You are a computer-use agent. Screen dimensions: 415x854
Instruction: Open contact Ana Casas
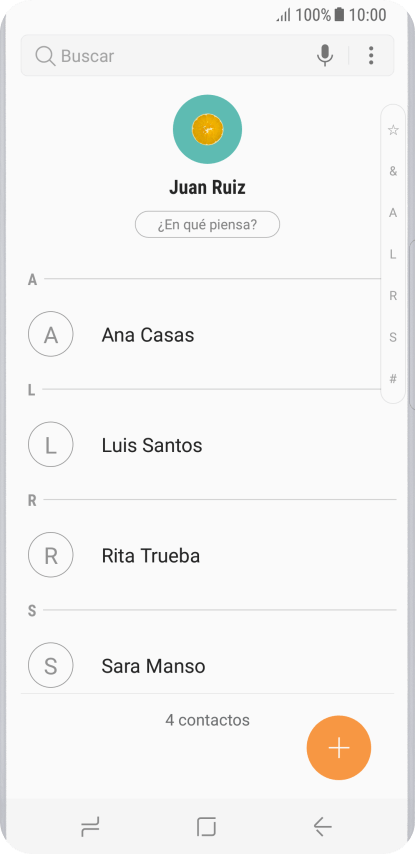(x=208, y=335)
